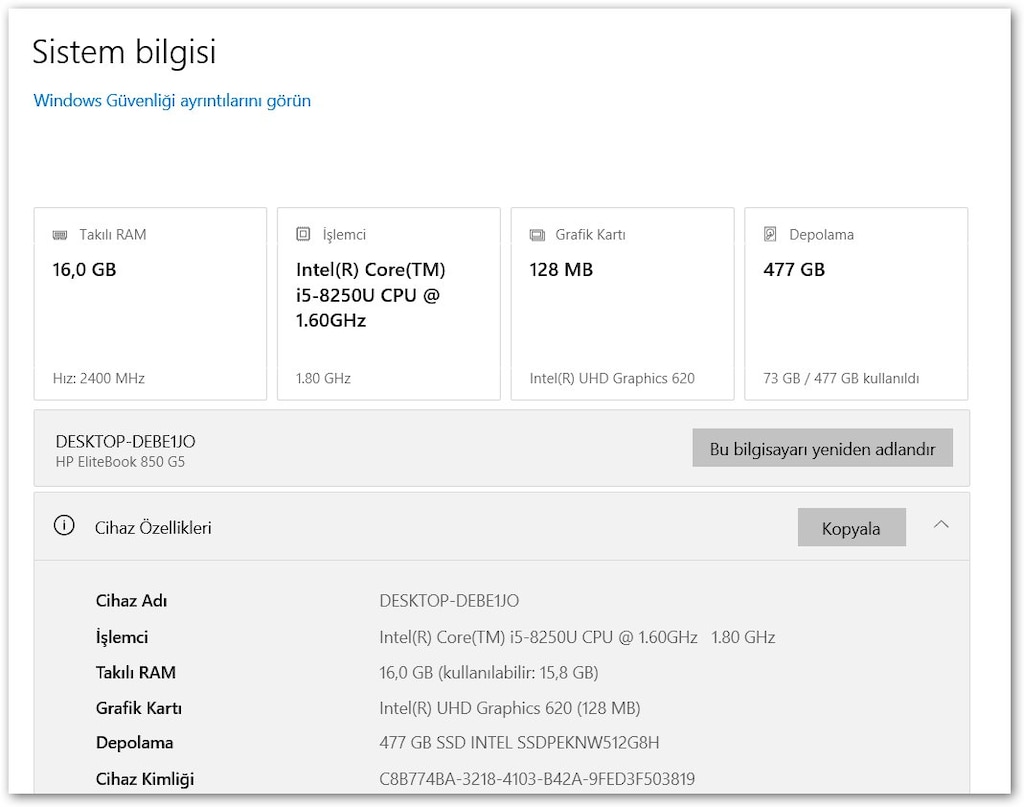
Task: Click the processor icon beside İşlemci
Action: (303, 234)
